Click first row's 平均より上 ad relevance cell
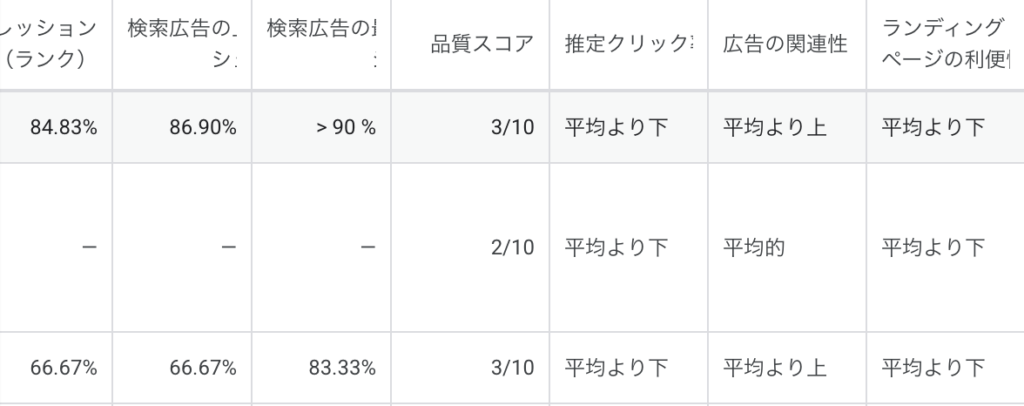Image resolution: width=1024 pixels, height=406 pixels. pos(775,127)
